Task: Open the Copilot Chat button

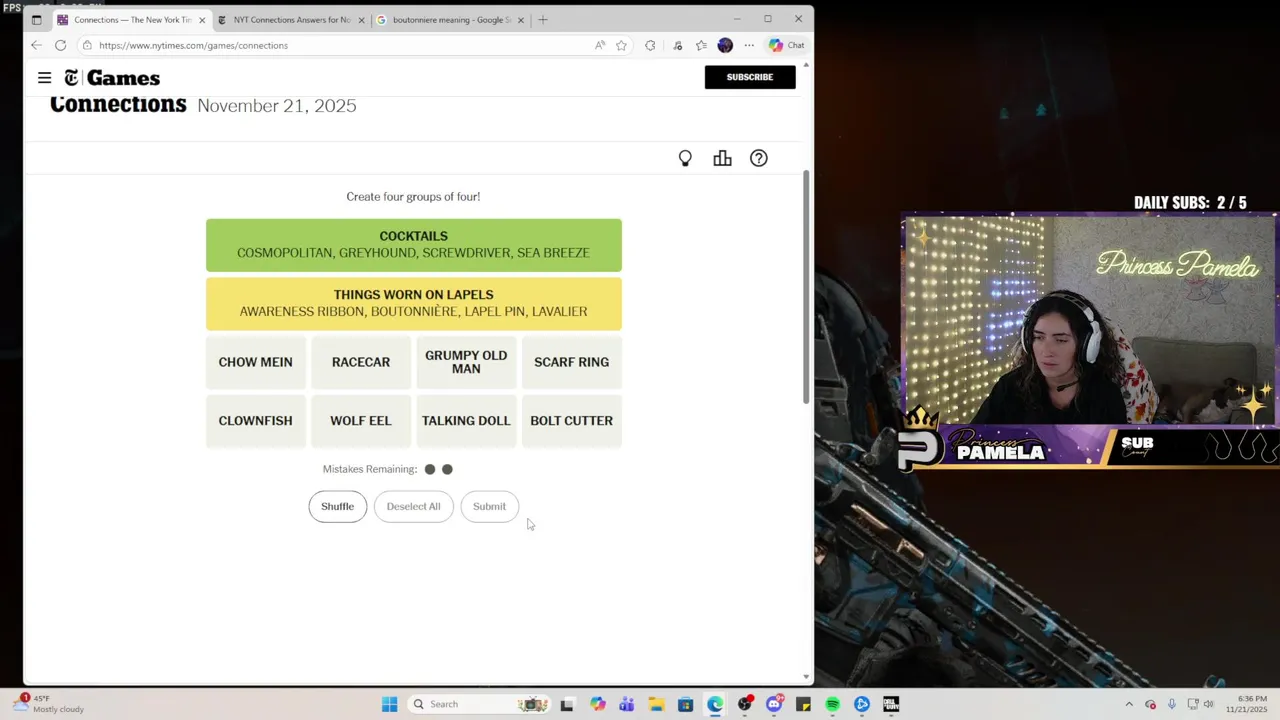Action: [786, 45]
